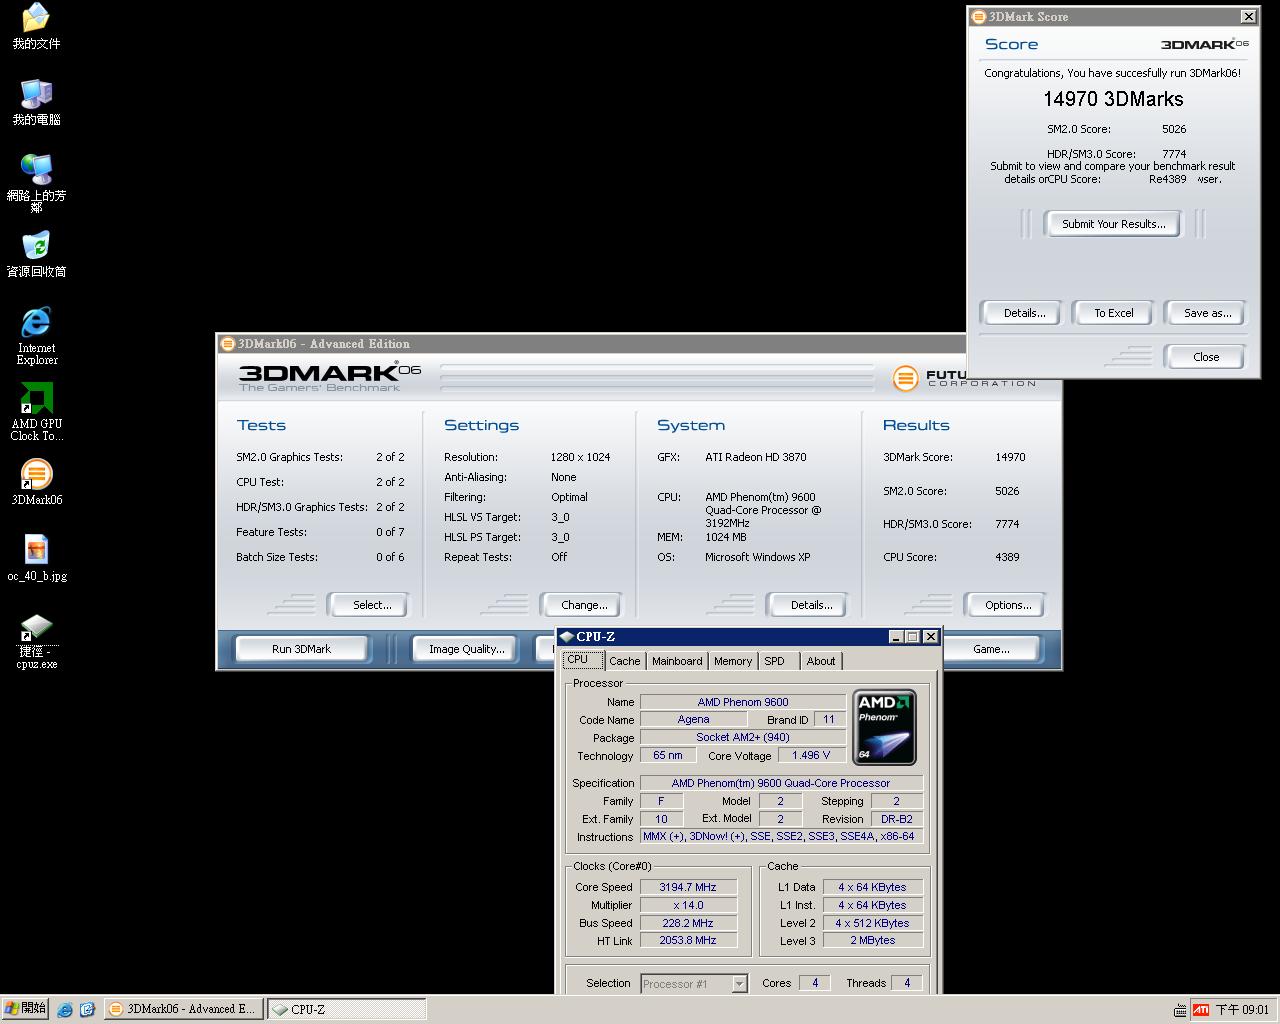Click the Resolution value 1280 x 1024
This screenshot has width=1280, height=1024.
pyautogui.click(x=580, y=457)
